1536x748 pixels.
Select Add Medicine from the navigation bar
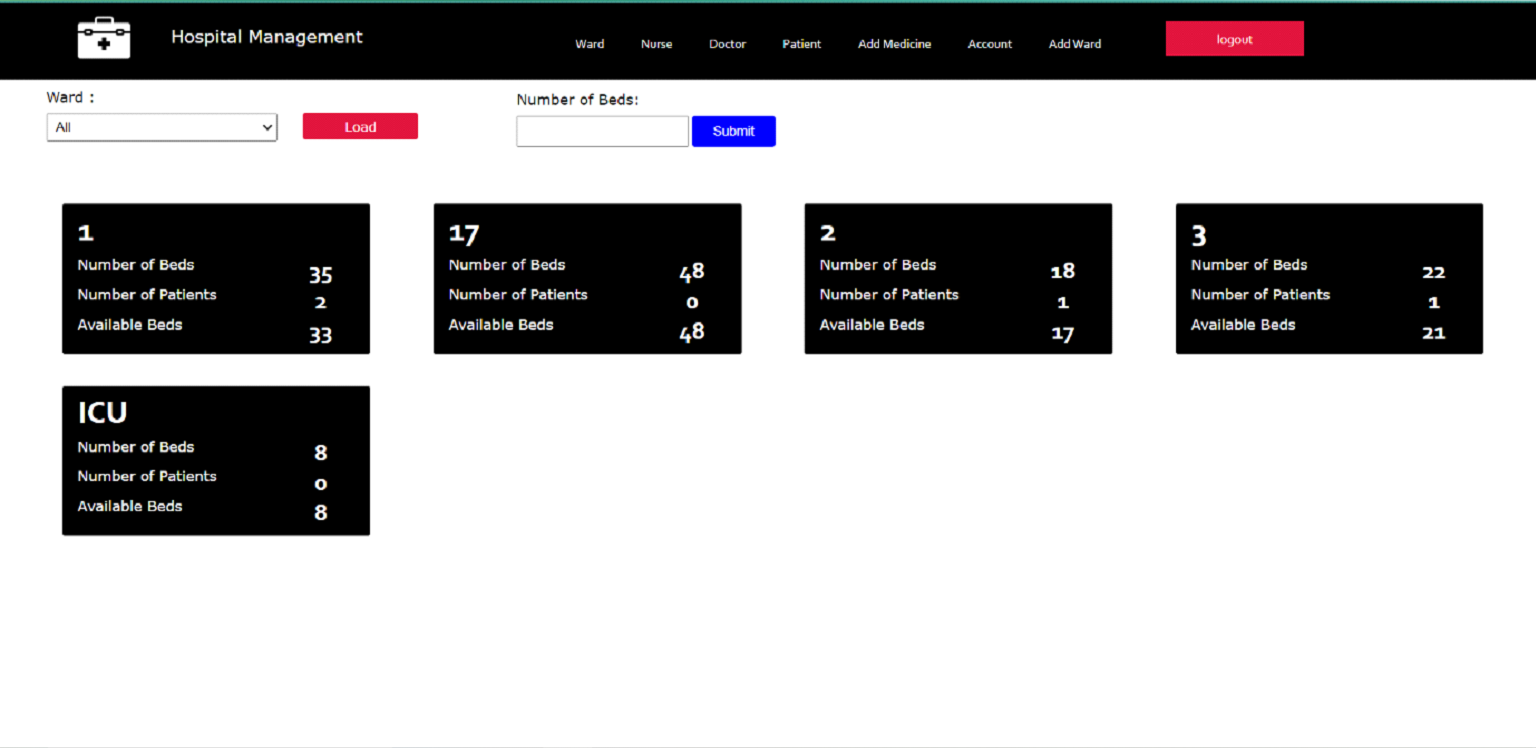(x=894, y=44)
